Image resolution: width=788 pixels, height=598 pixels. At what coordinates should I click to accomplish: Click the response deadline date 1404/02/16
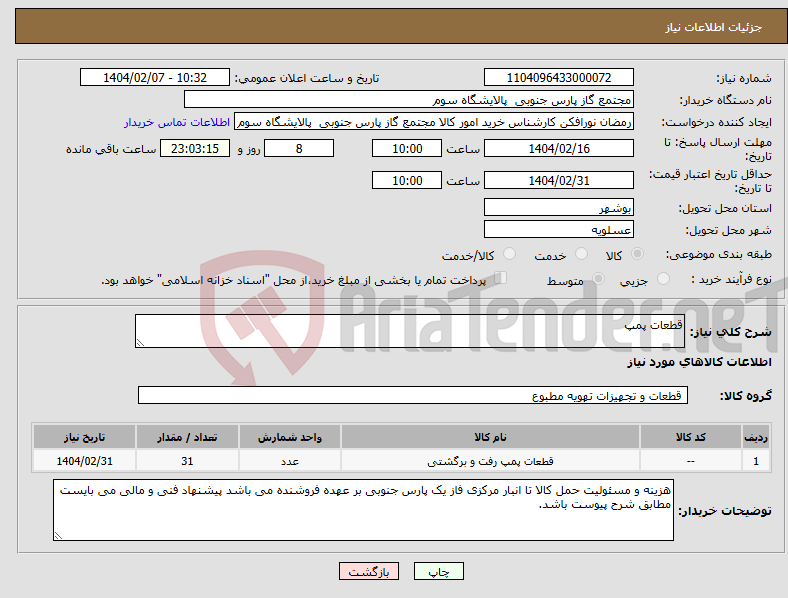[558, 148]
